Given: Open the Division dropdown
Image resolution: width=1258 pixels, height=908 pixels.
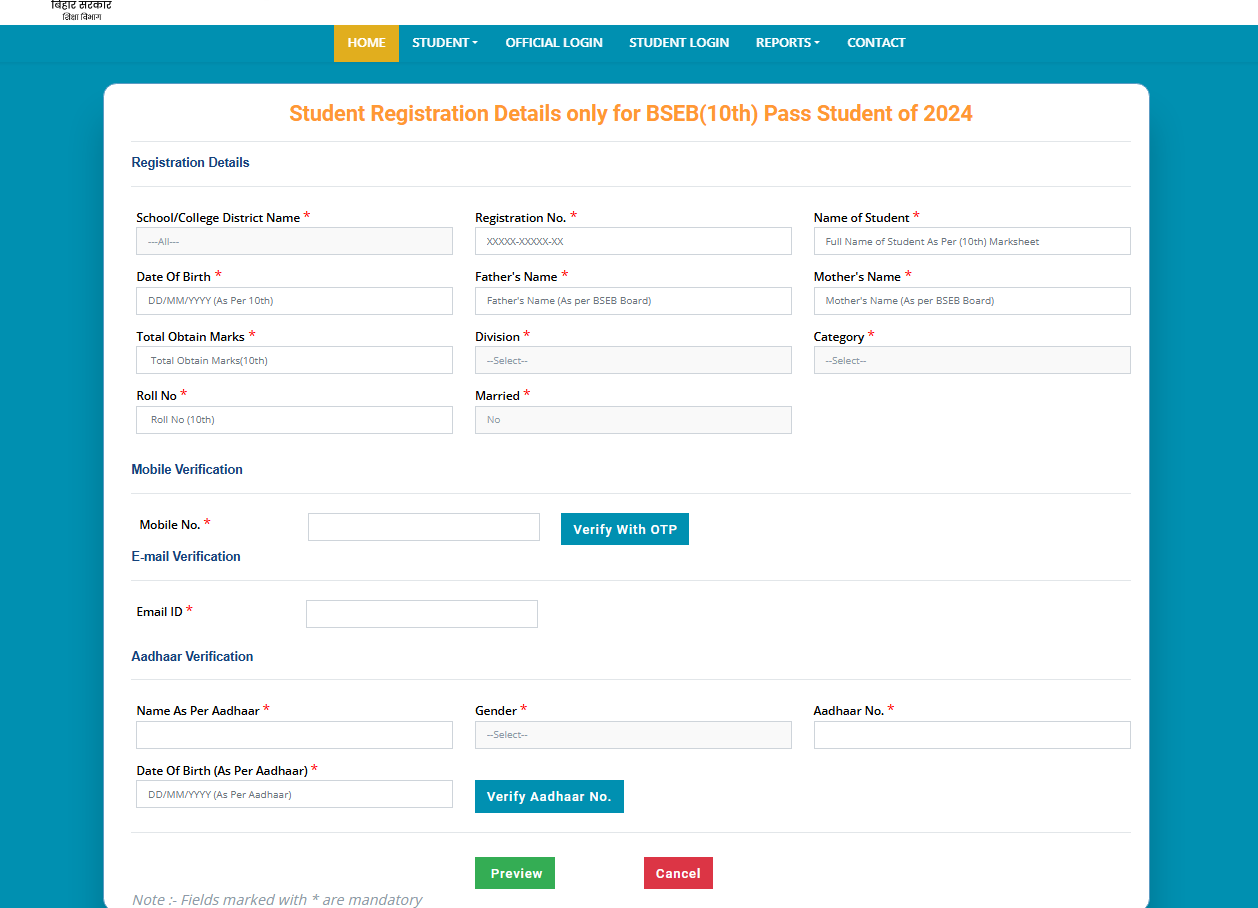Looking at the screenshot, I should (x=633, y=360).
